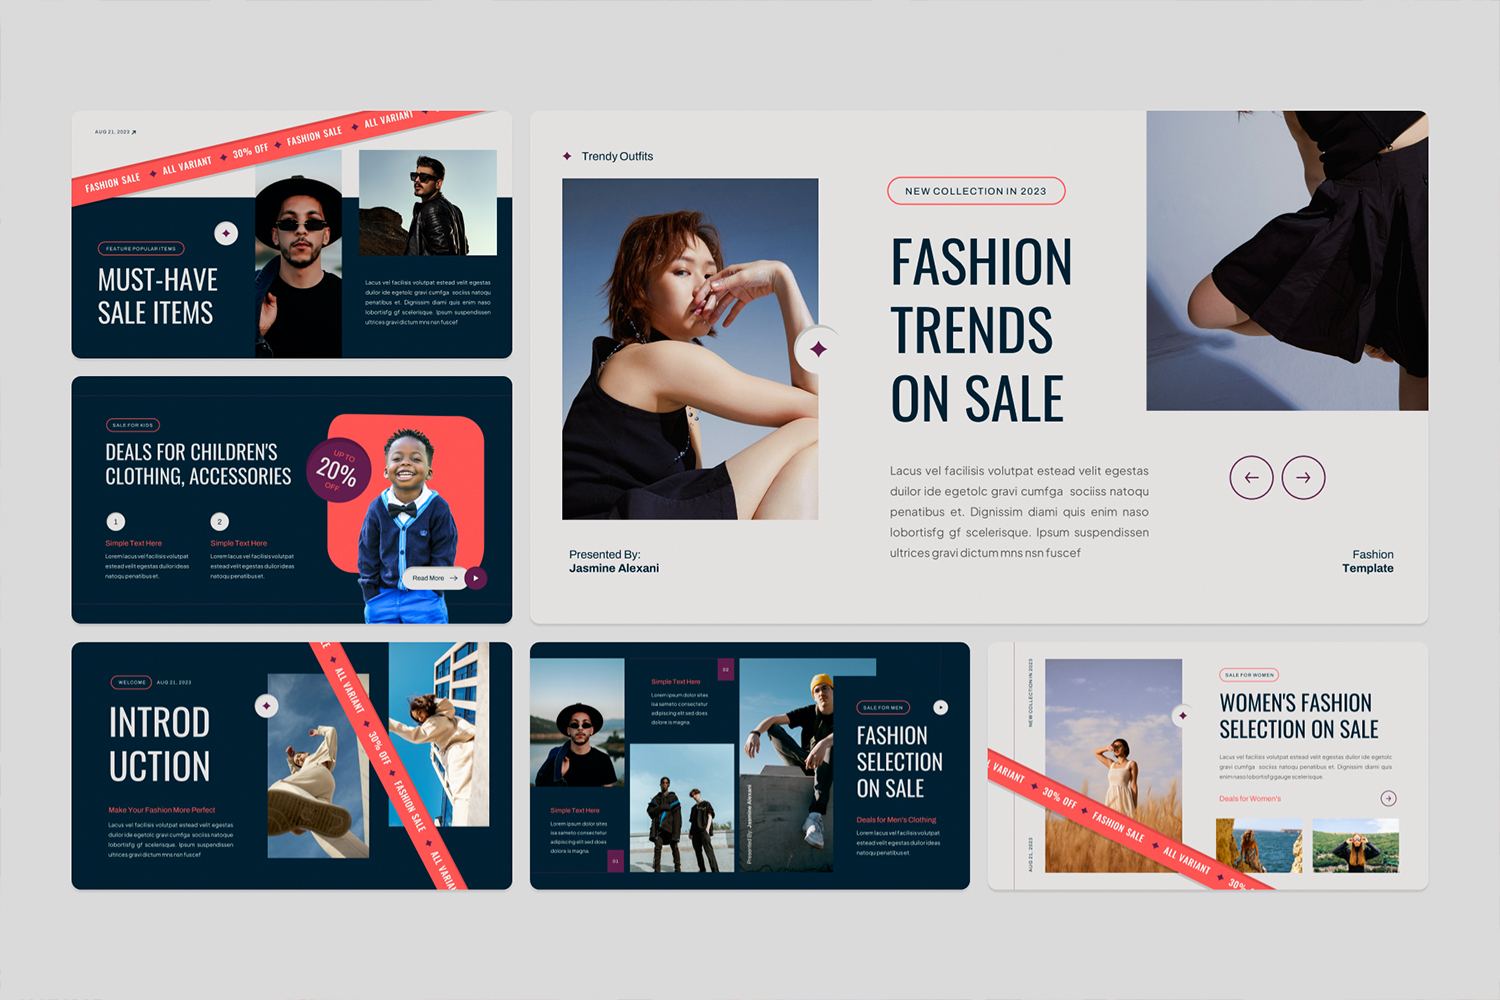1500x1000 pixels.
Task: Click the star circle on the Introduction slide
Action: click(266, 706)
